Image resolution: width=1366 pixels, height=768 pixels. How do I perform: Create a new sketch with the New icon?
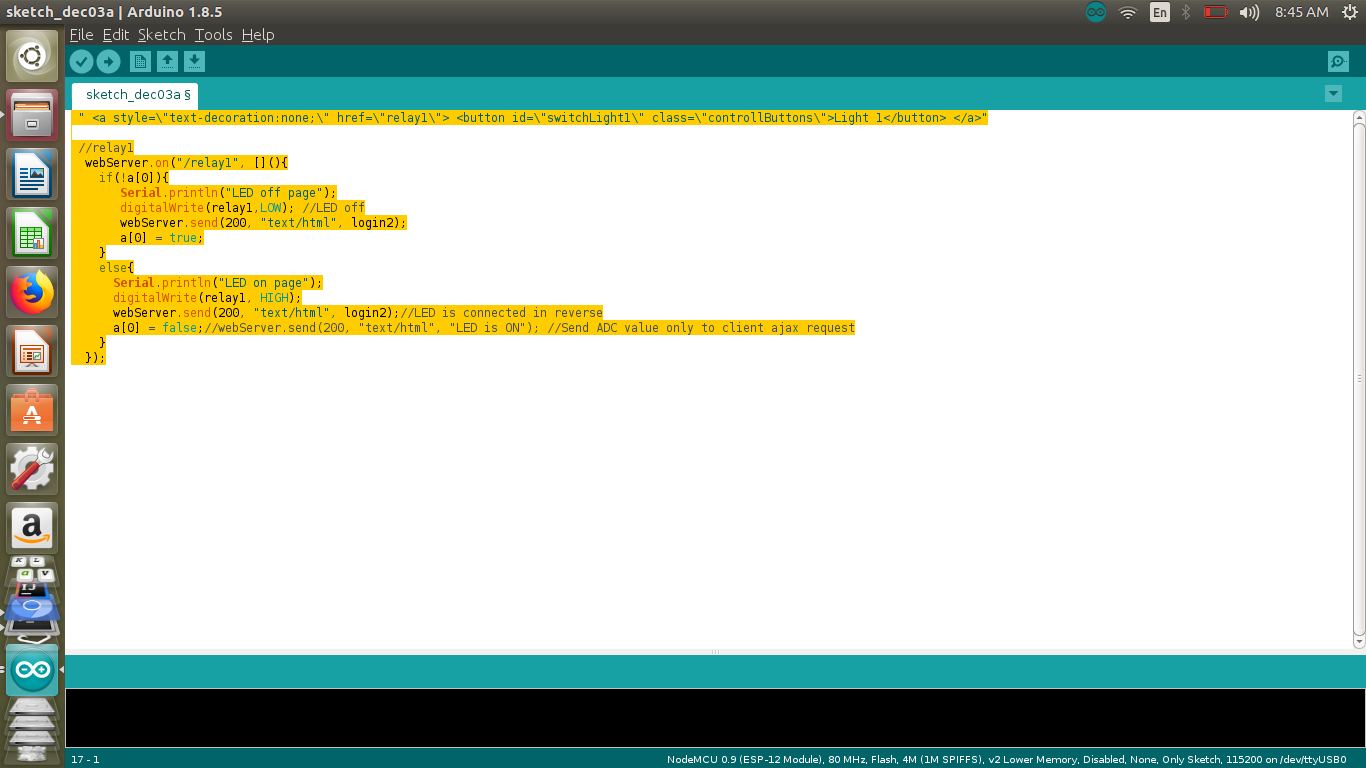point(141,62)
